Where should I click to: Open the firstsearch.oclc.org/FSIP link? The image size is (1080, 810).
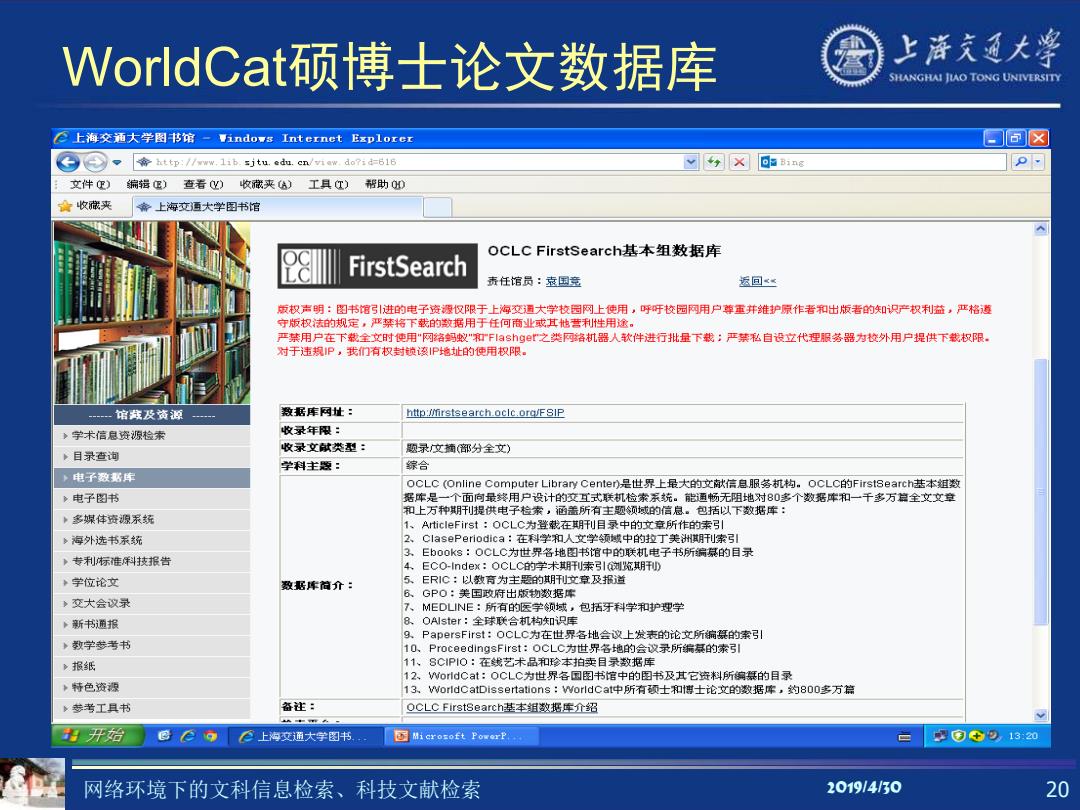coord(485,413)
